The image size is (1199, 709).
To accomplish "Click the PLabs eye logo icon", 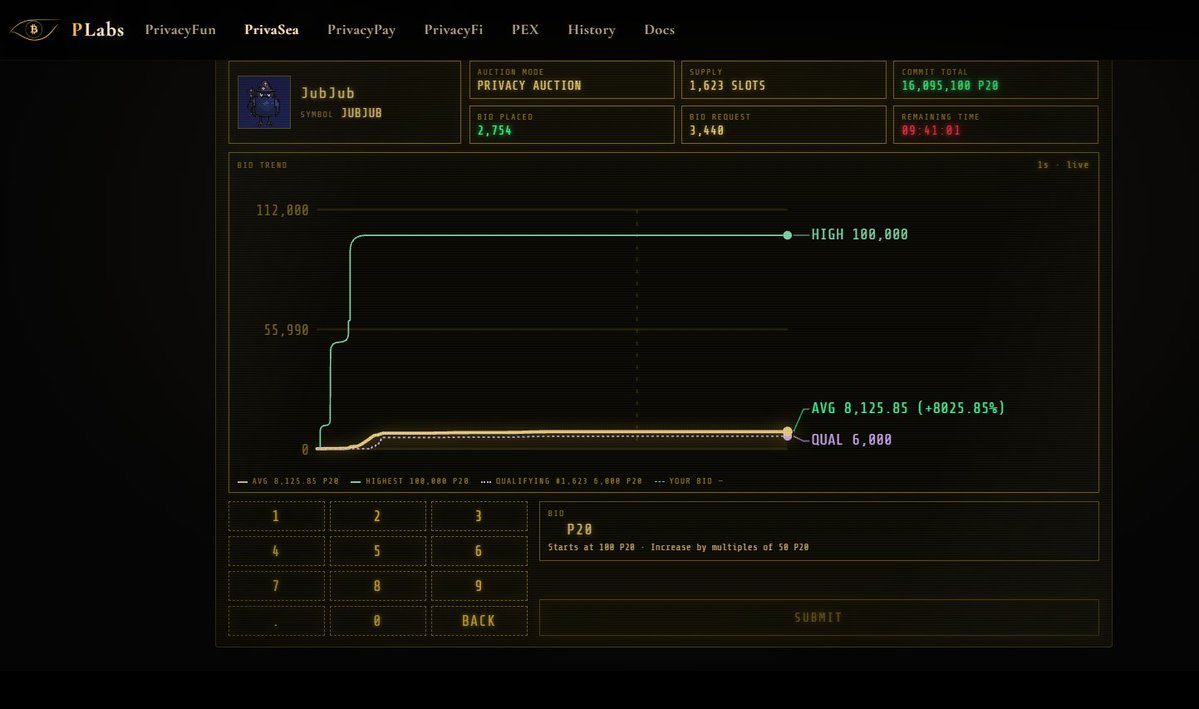I will pos(34,29).
